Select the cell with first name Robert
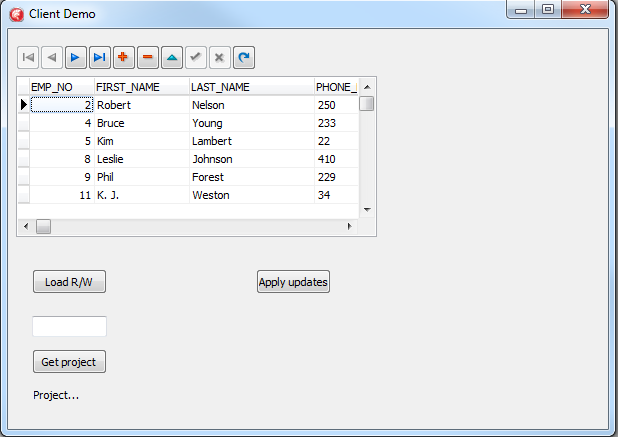 click(x=142, y=105)
